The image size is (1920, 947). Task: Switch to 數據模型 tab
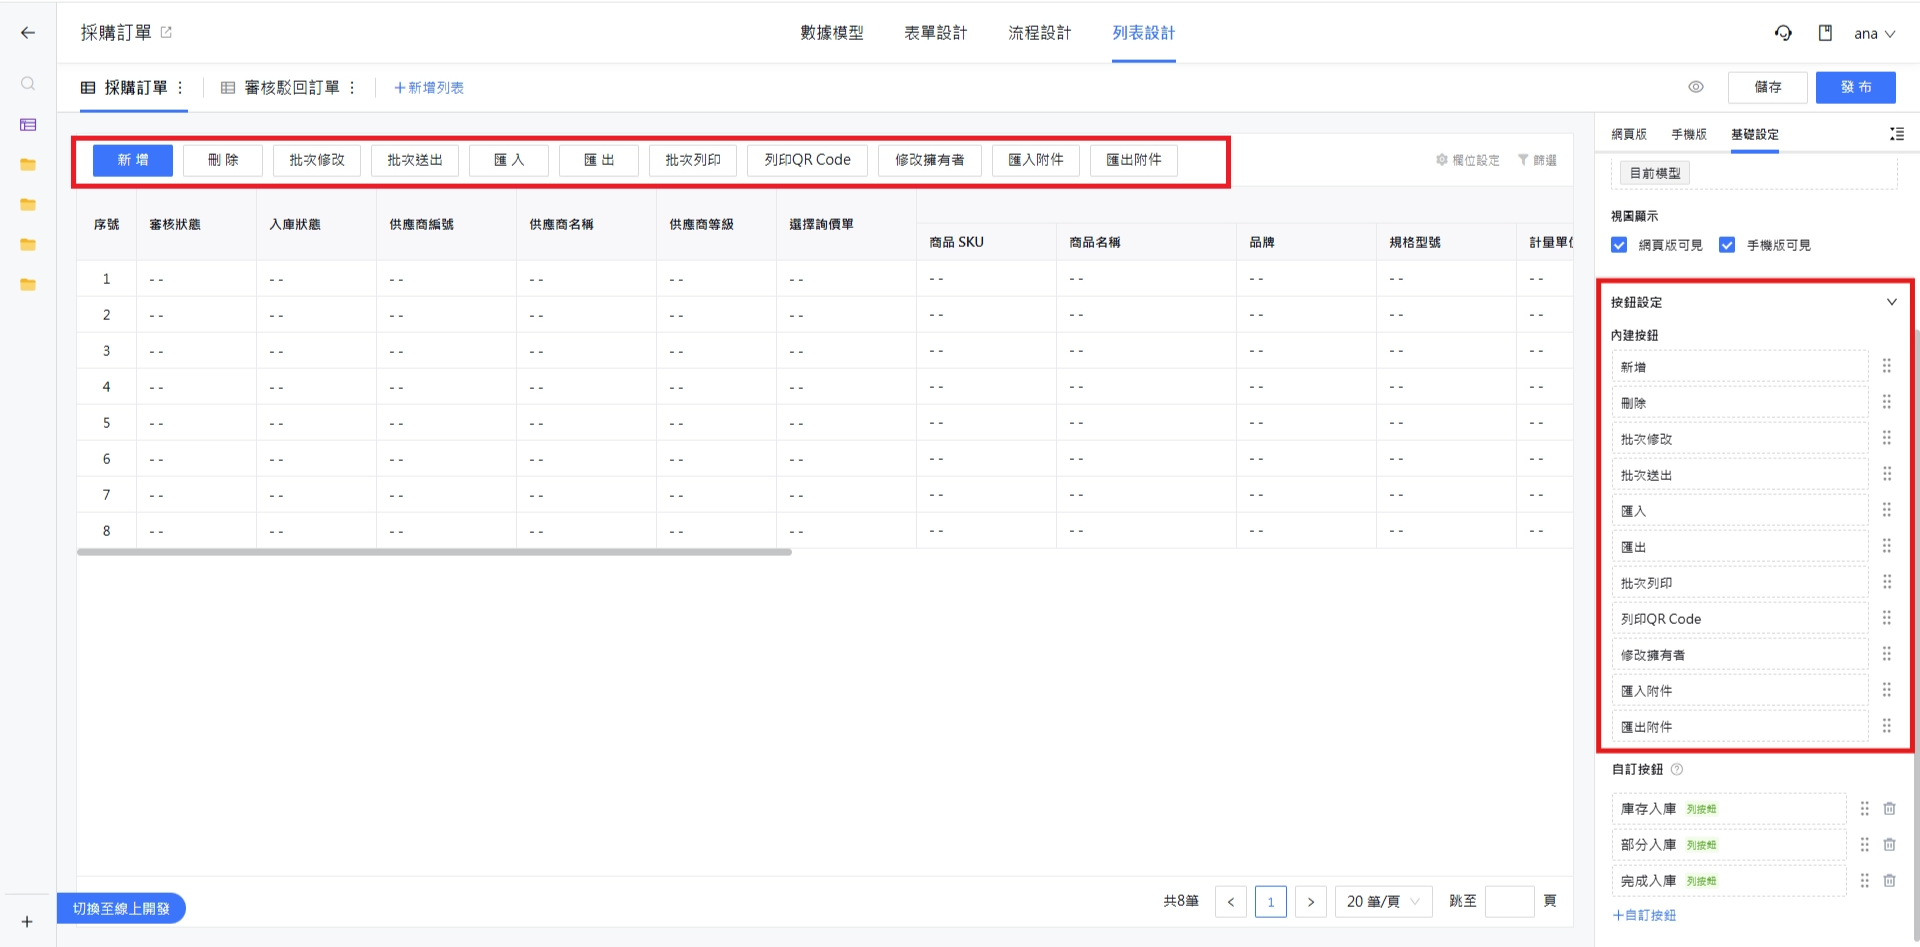pyautogui.click(x=832, y=33)
